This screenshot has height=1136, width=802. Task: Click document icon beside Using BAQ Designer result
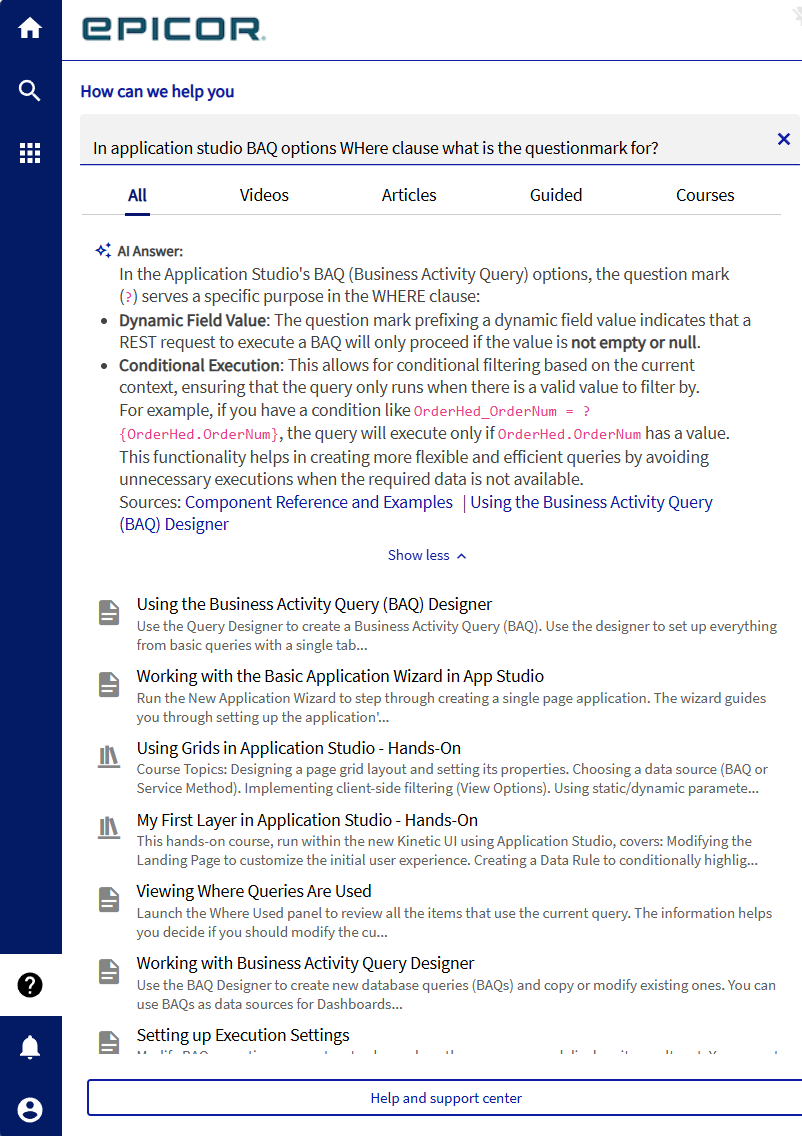109,612
